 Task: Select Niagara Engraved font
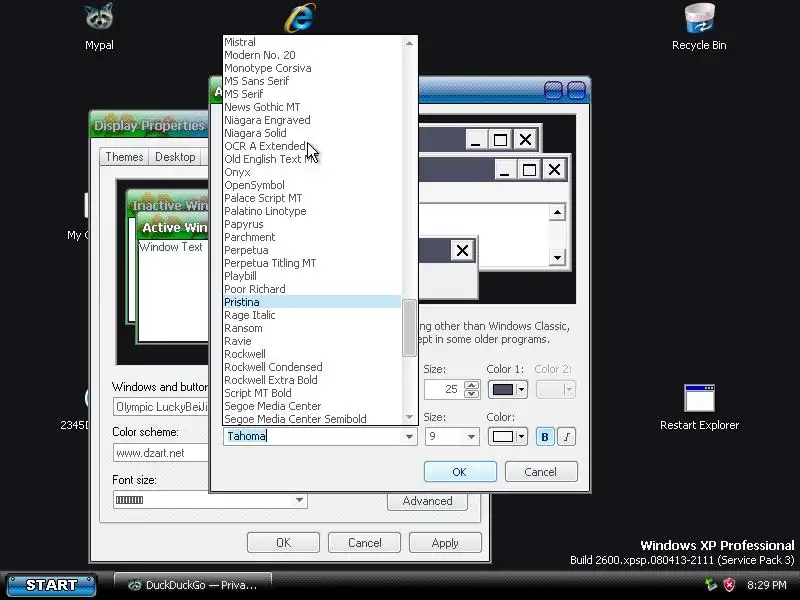(x=312, y=120)
